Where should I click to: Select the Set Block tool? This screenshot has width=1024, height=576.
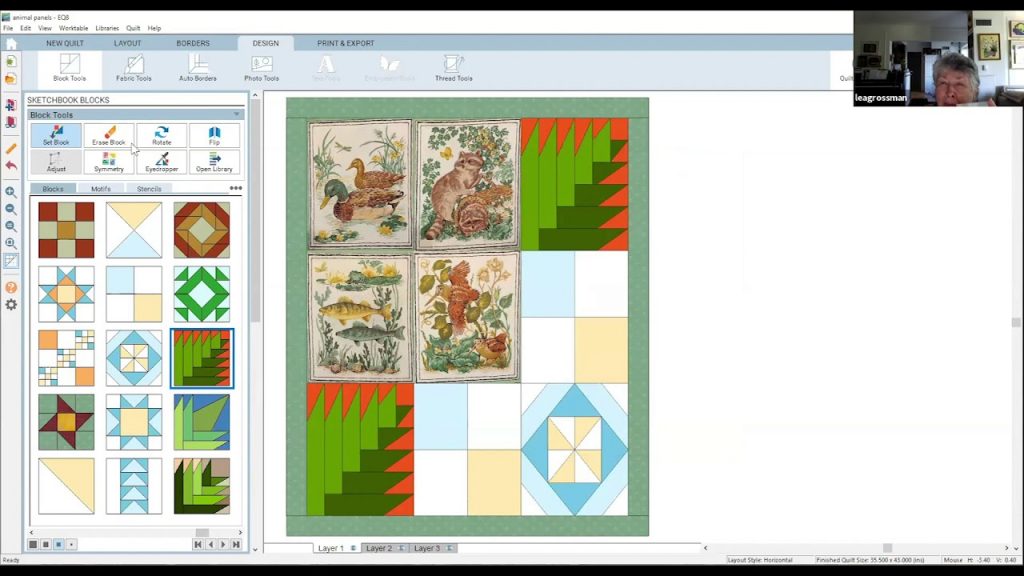56,136
